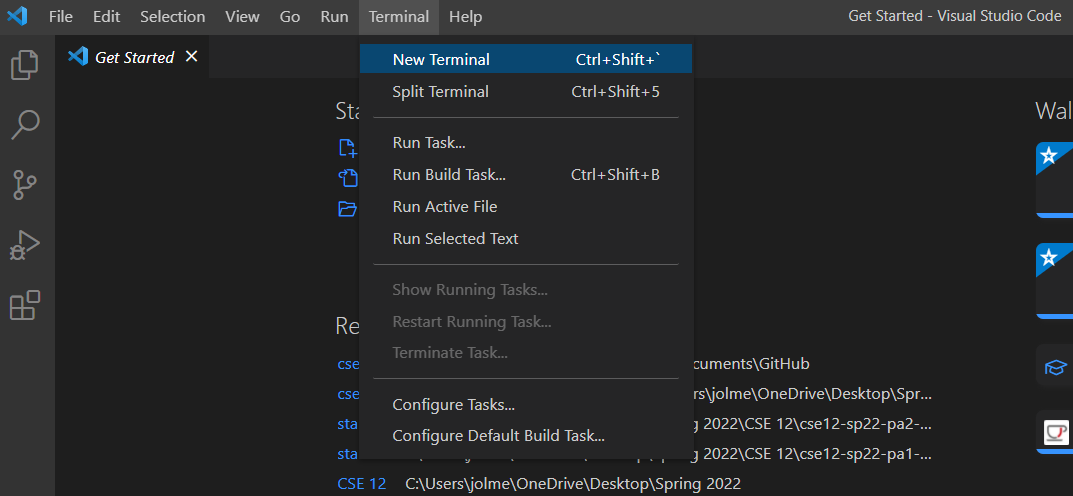The width and height of the screenshot is (1073, 496).
Task: Click Run Build Task... menu item
Action: [x=449, y=175]
